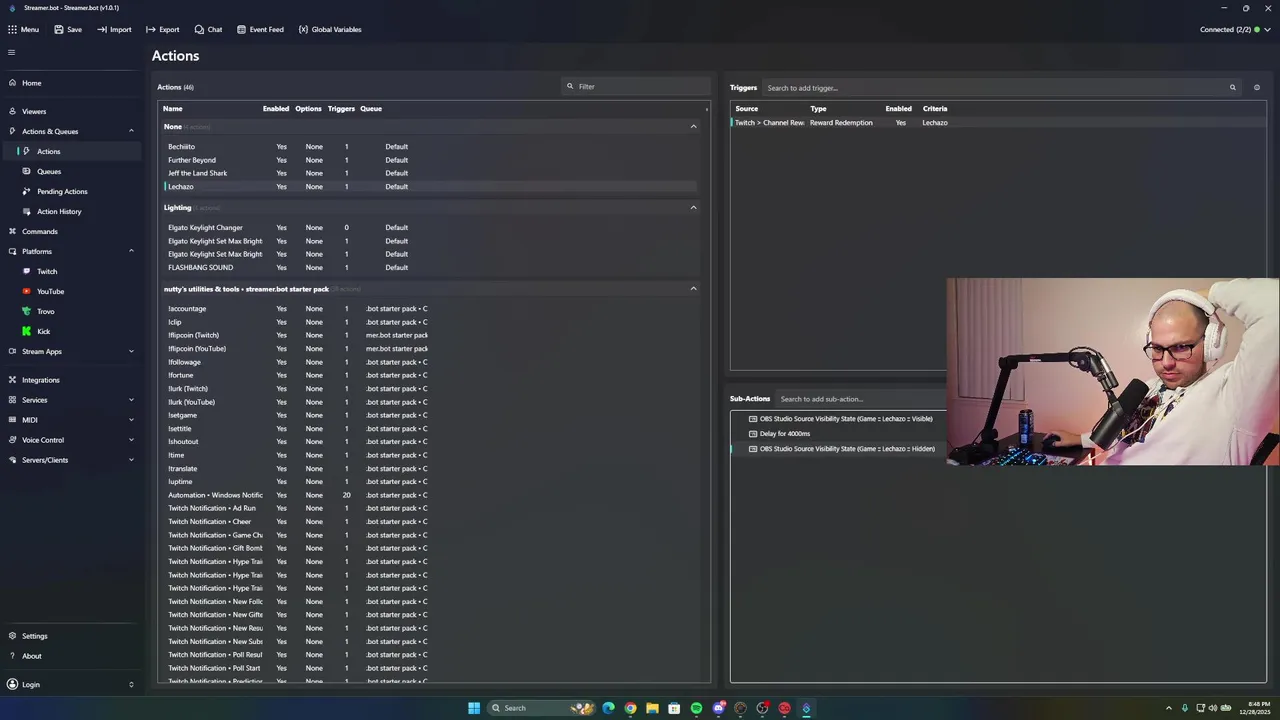Expand MIDI section

coord(131,420)
